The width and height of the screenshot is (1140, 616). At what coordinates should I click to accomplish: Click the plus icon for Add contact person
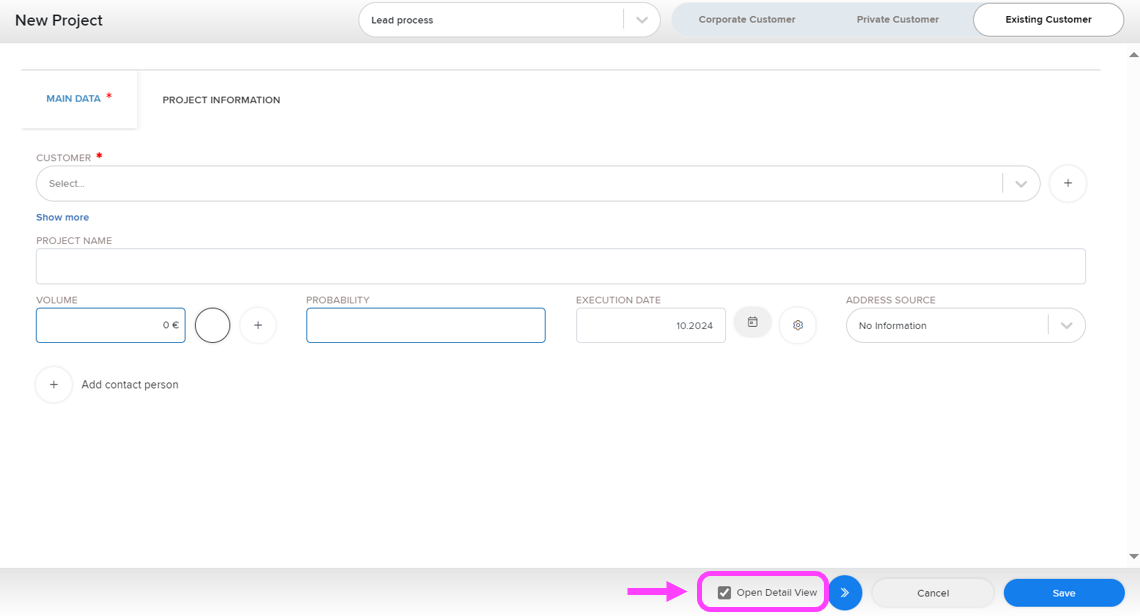coord(54,385)
